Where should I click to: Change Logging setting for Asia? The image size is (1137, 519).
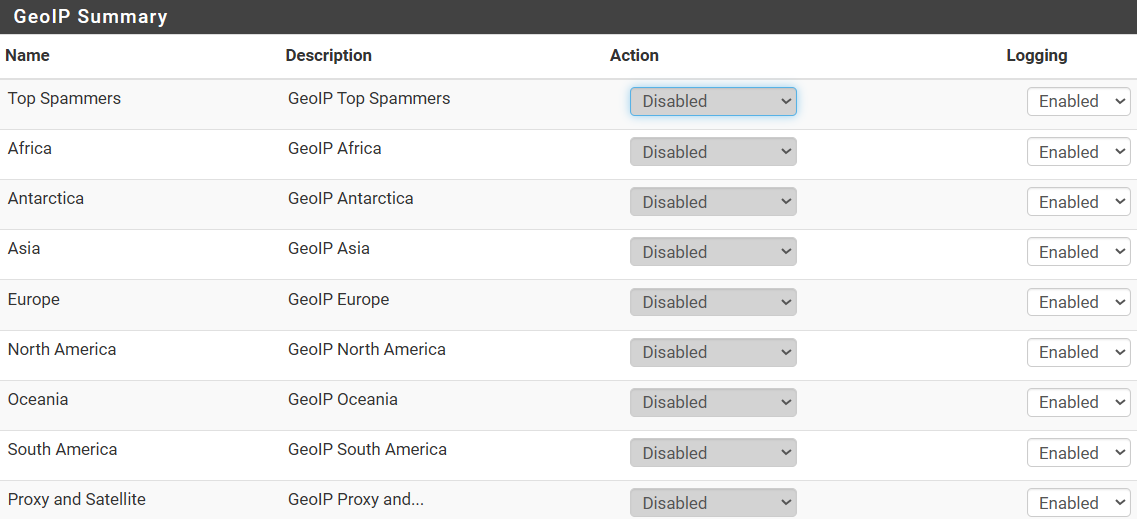tap(1078, 252)
